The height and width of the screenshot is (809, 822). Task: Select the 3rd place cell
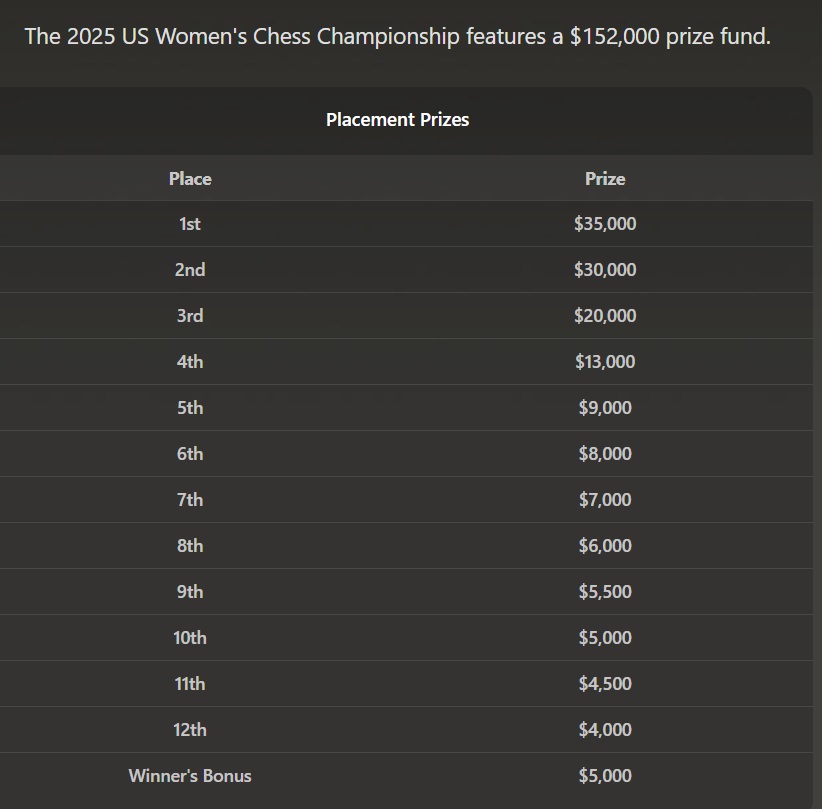click(190, 316)
